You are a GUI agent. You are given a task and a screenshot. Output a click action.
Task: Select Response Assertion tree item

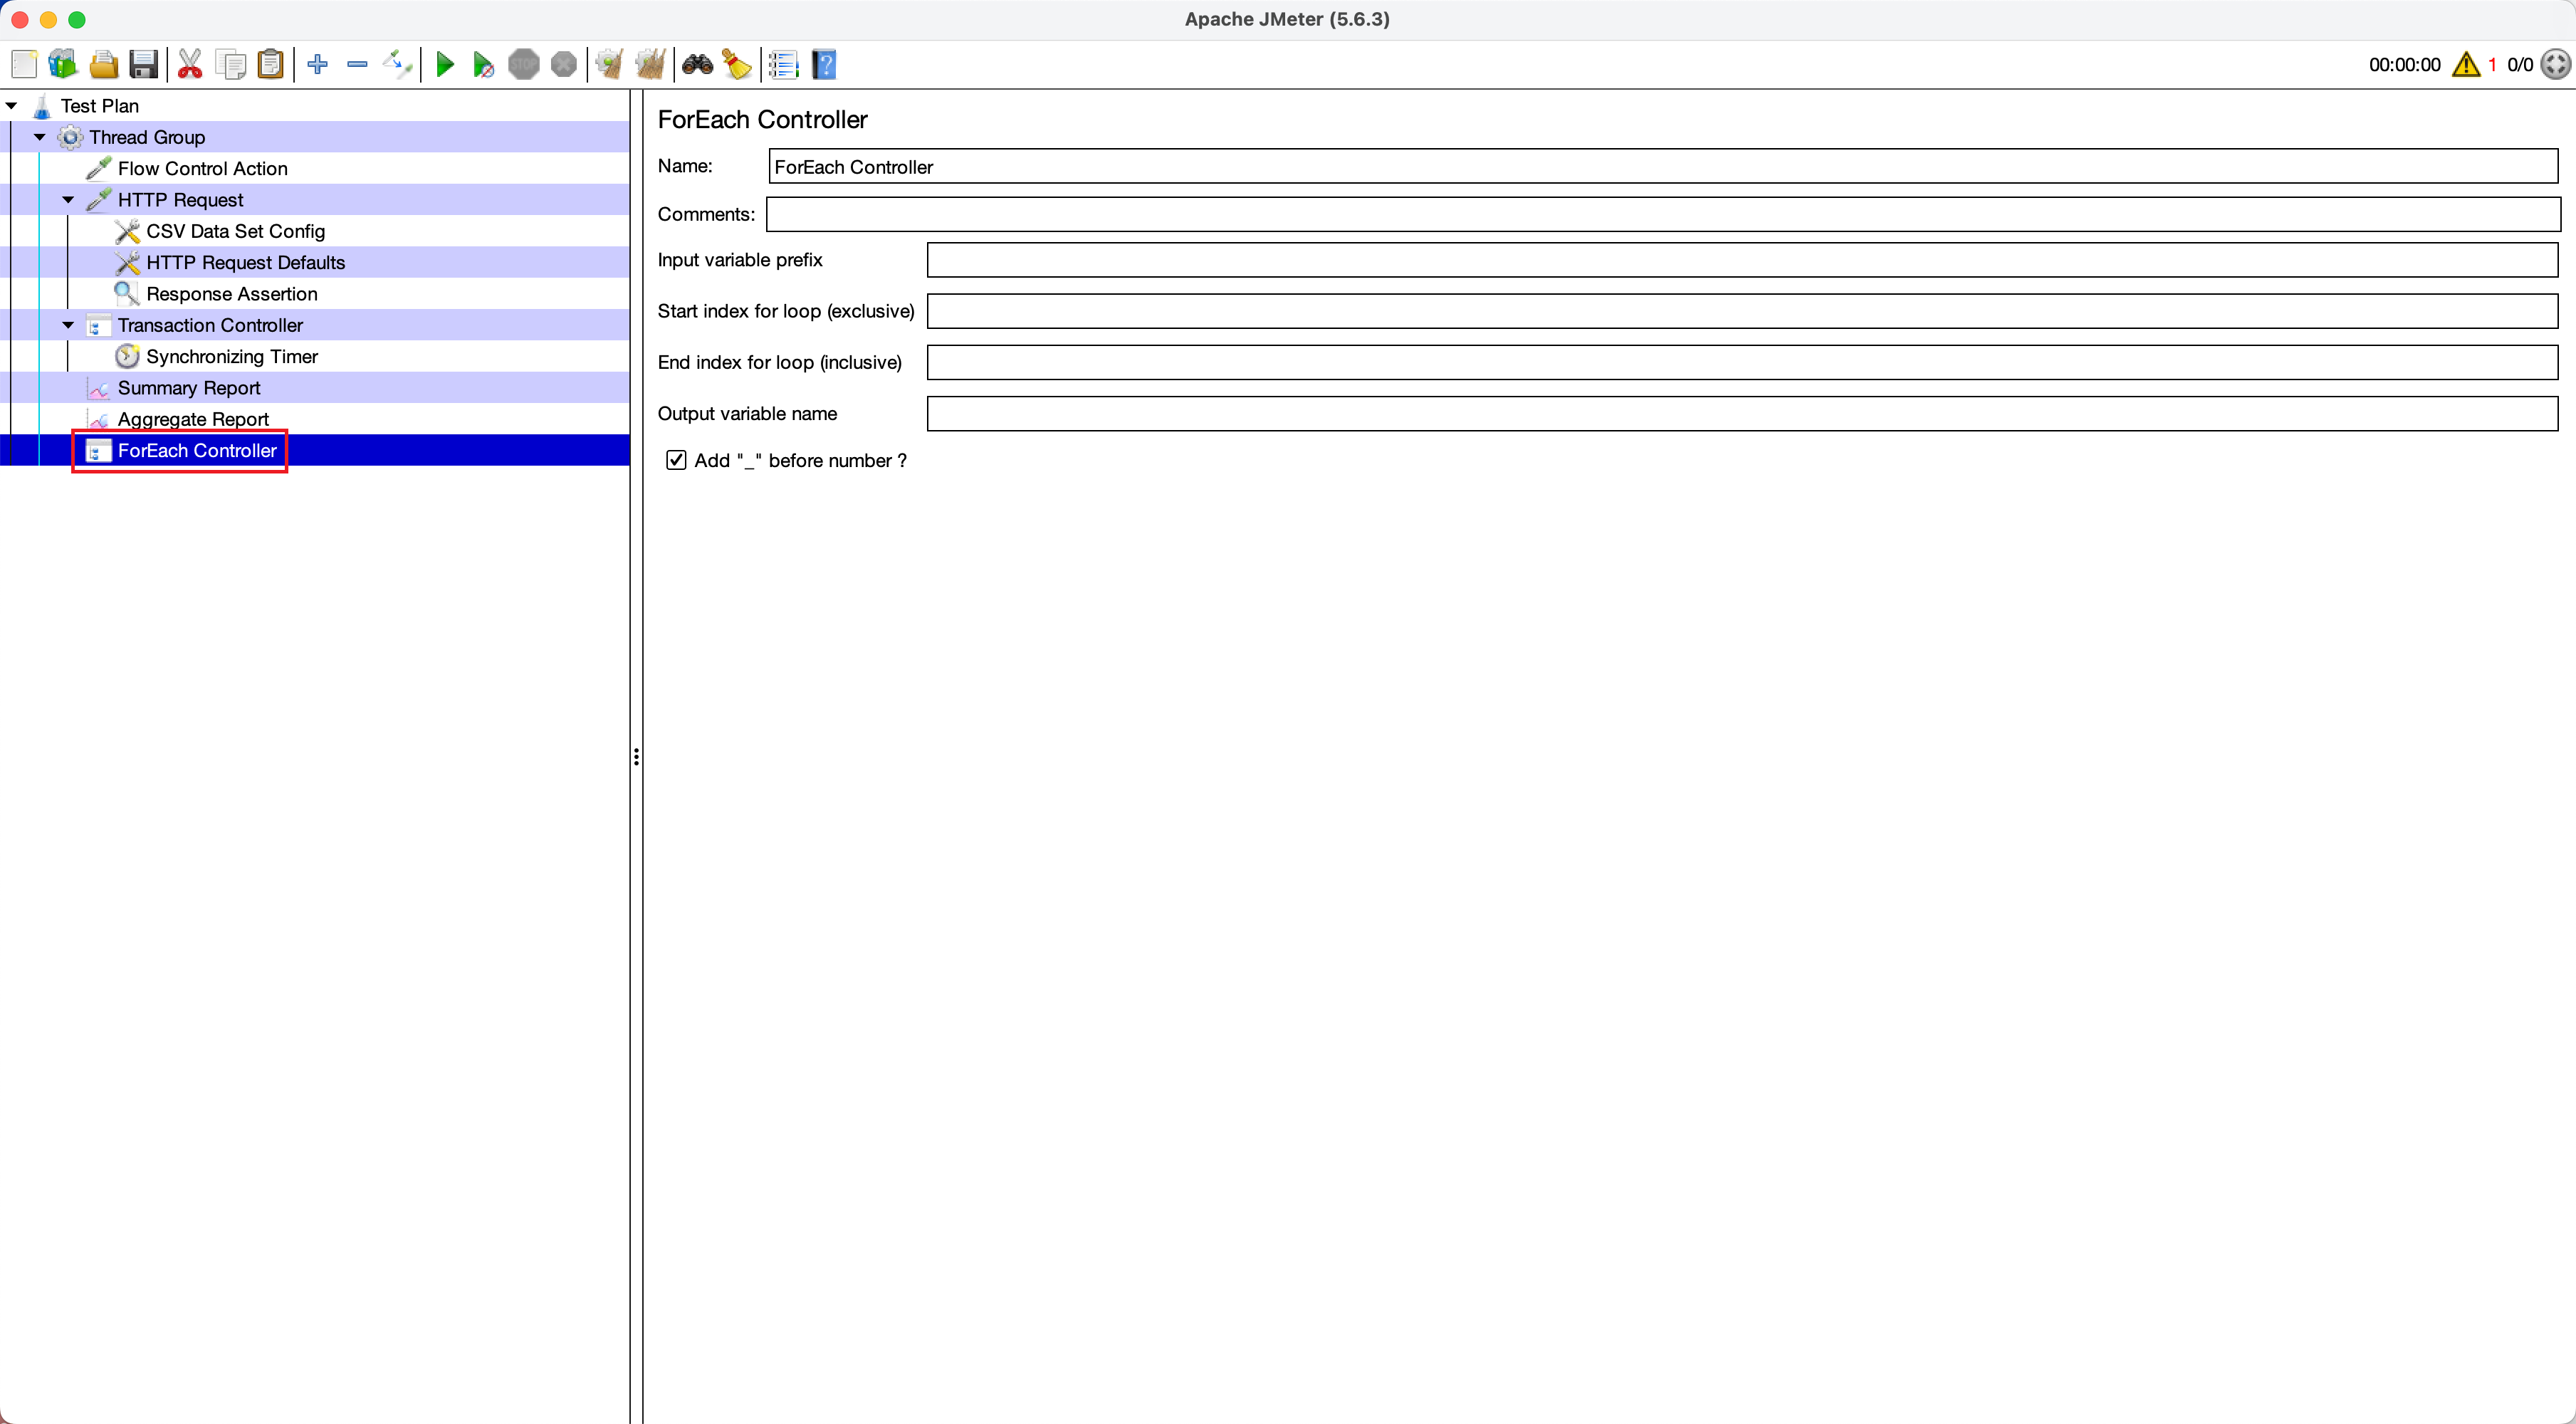point(232,294)
